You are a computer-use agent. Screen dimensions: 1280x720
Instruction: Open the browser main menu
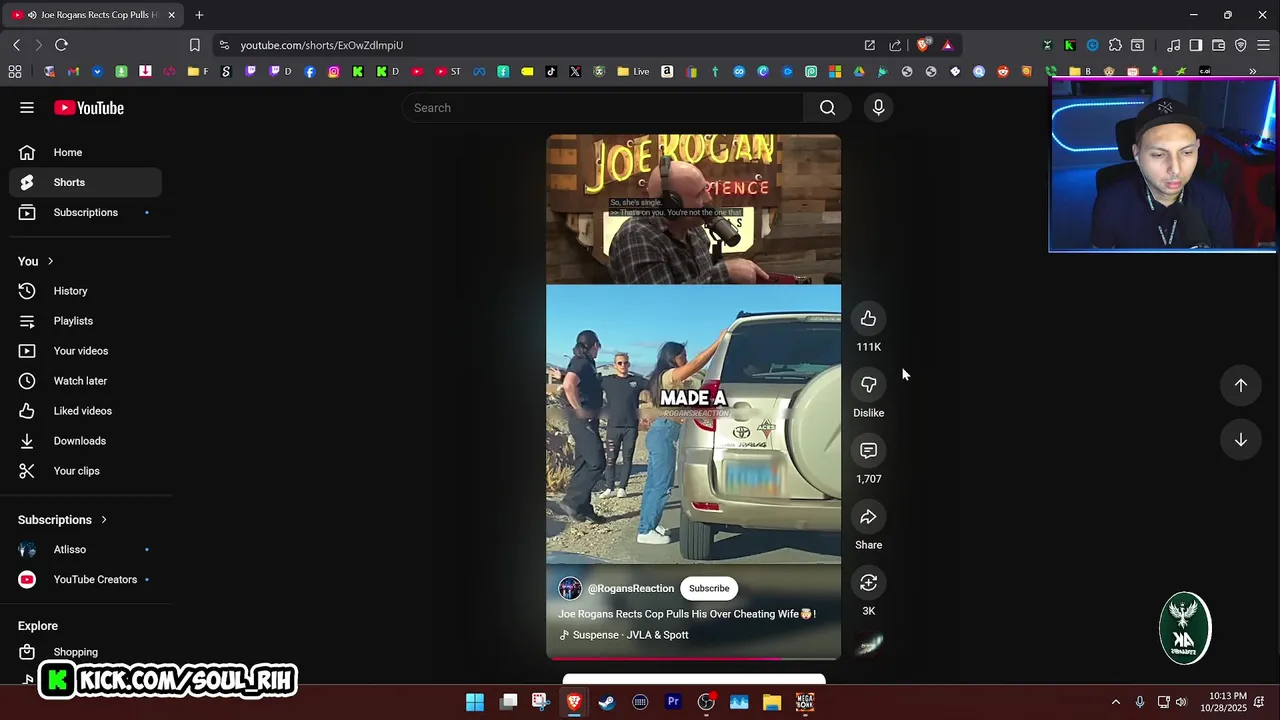(x=1264, y=45)
